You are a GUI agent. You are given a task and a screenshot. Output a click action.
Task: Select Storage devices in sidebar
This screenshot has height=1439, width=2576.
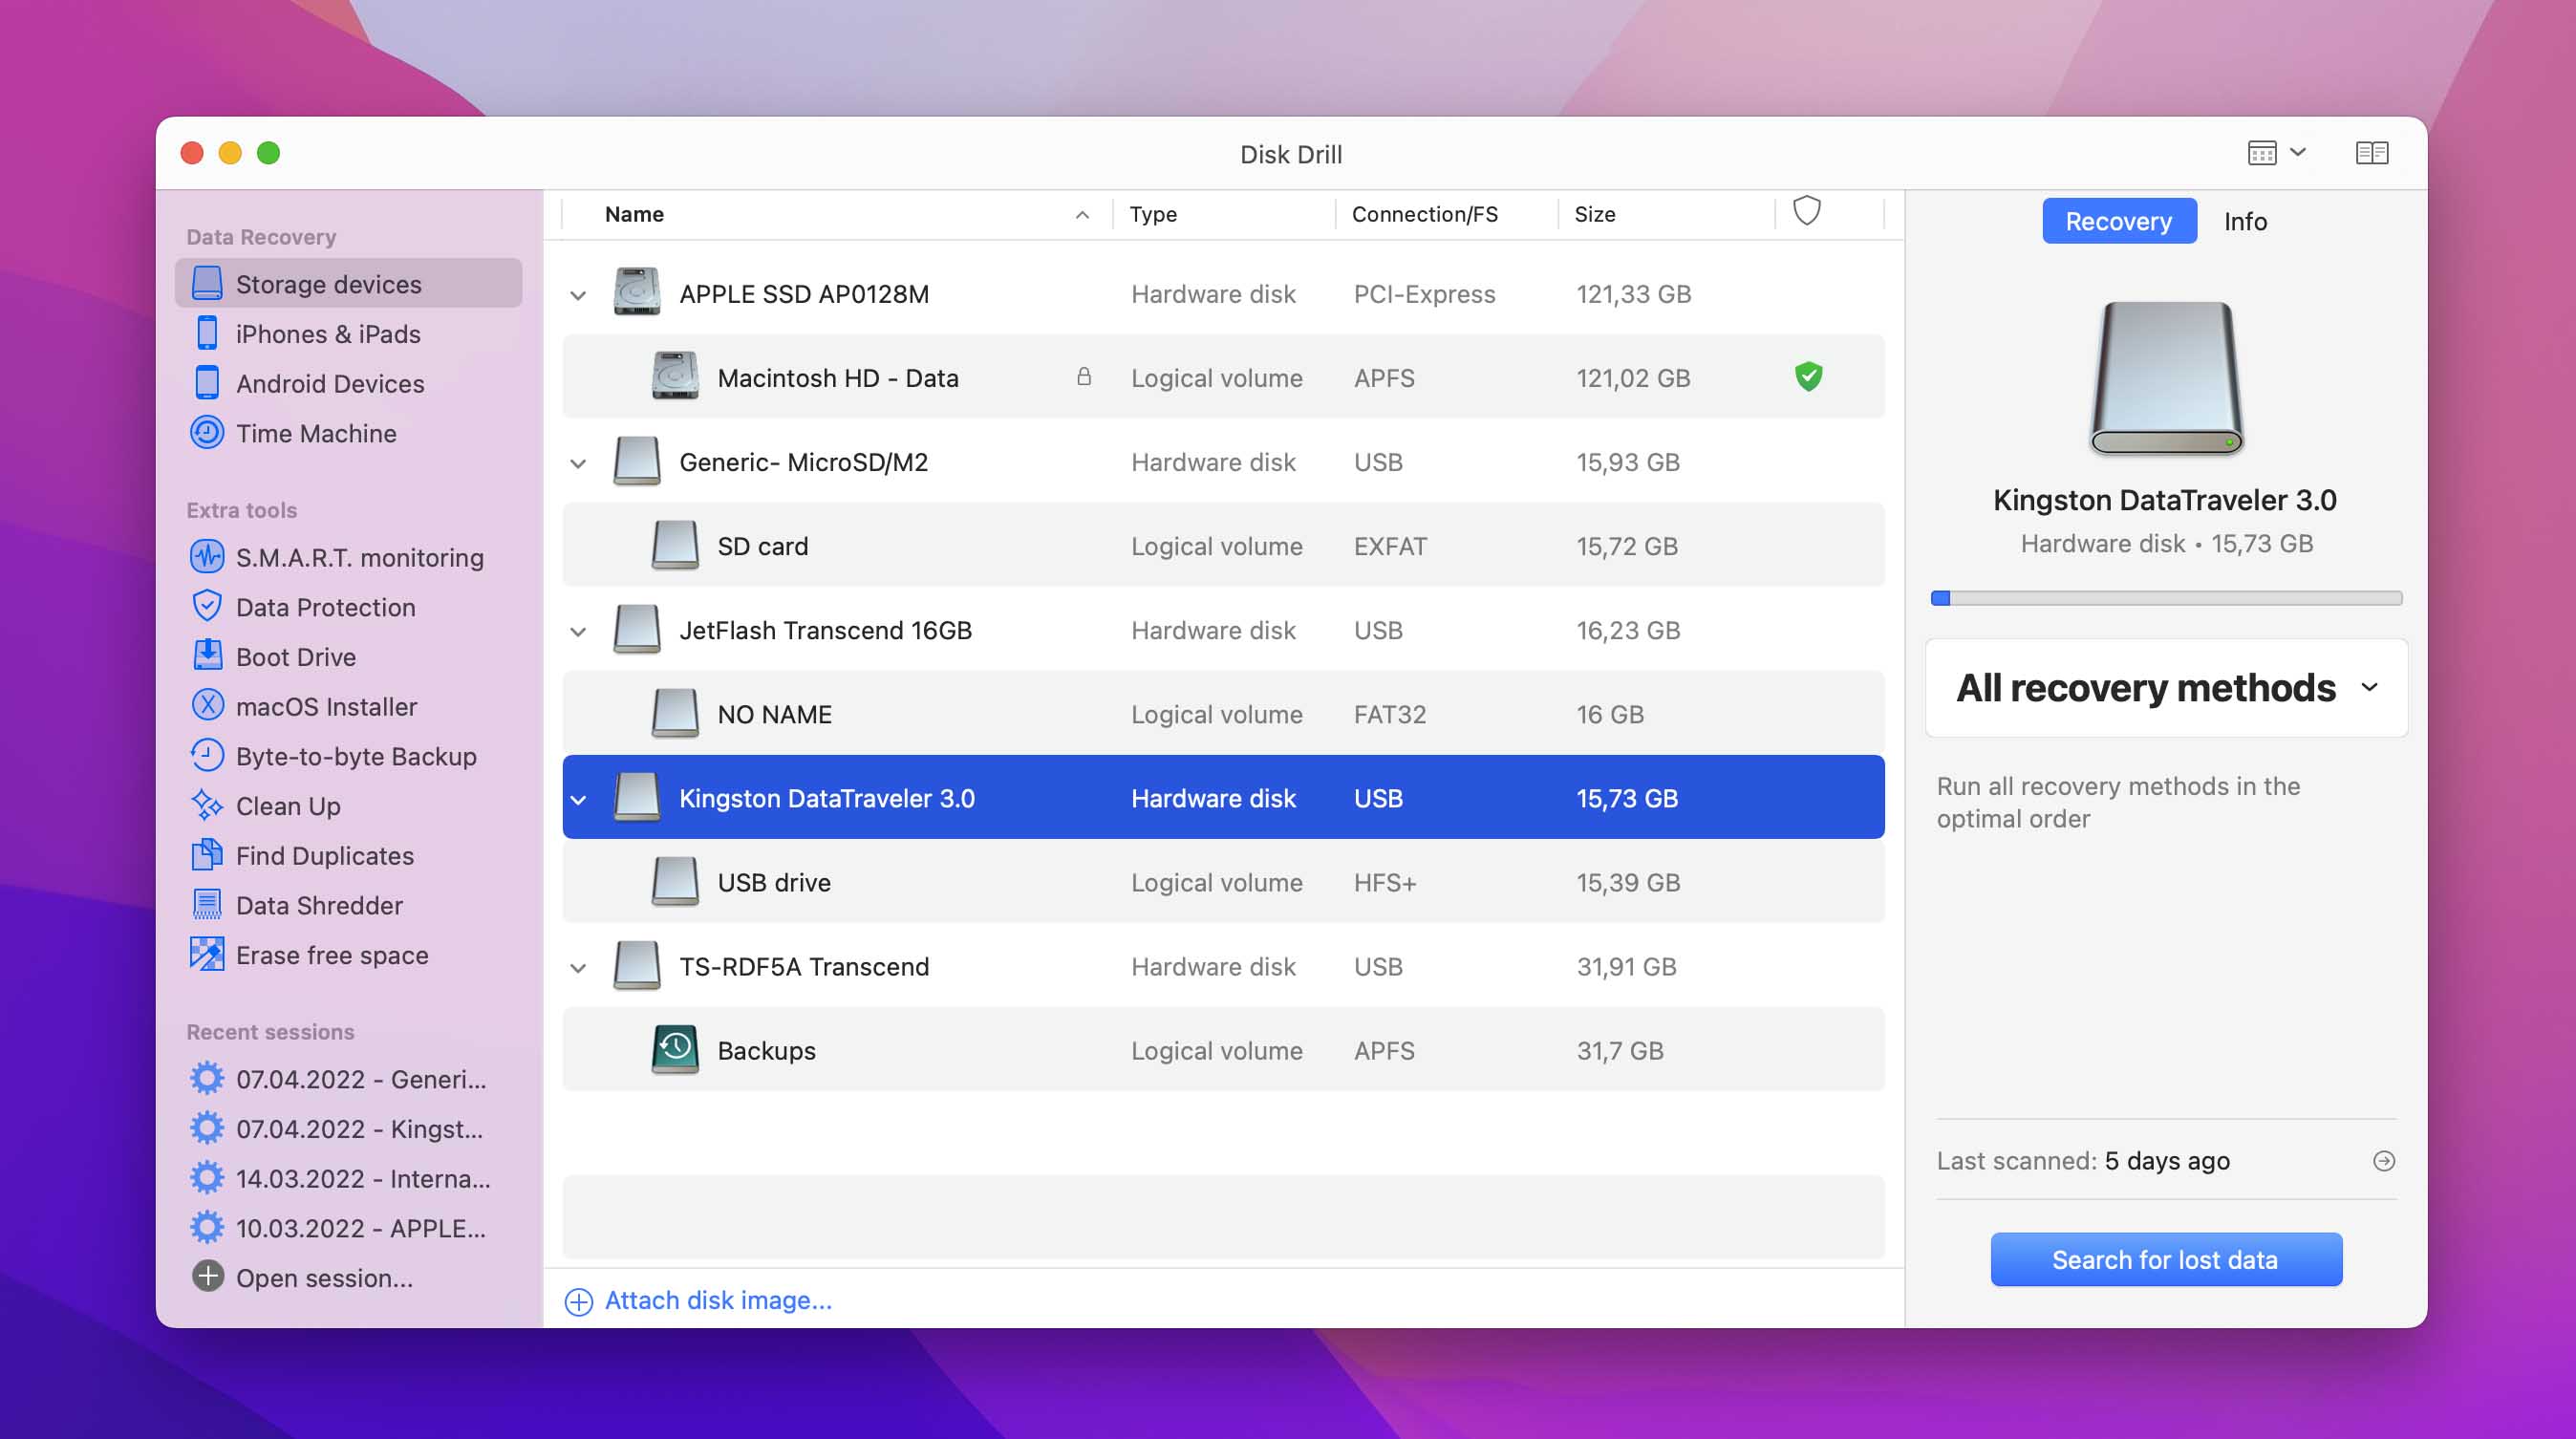(348, 284)
